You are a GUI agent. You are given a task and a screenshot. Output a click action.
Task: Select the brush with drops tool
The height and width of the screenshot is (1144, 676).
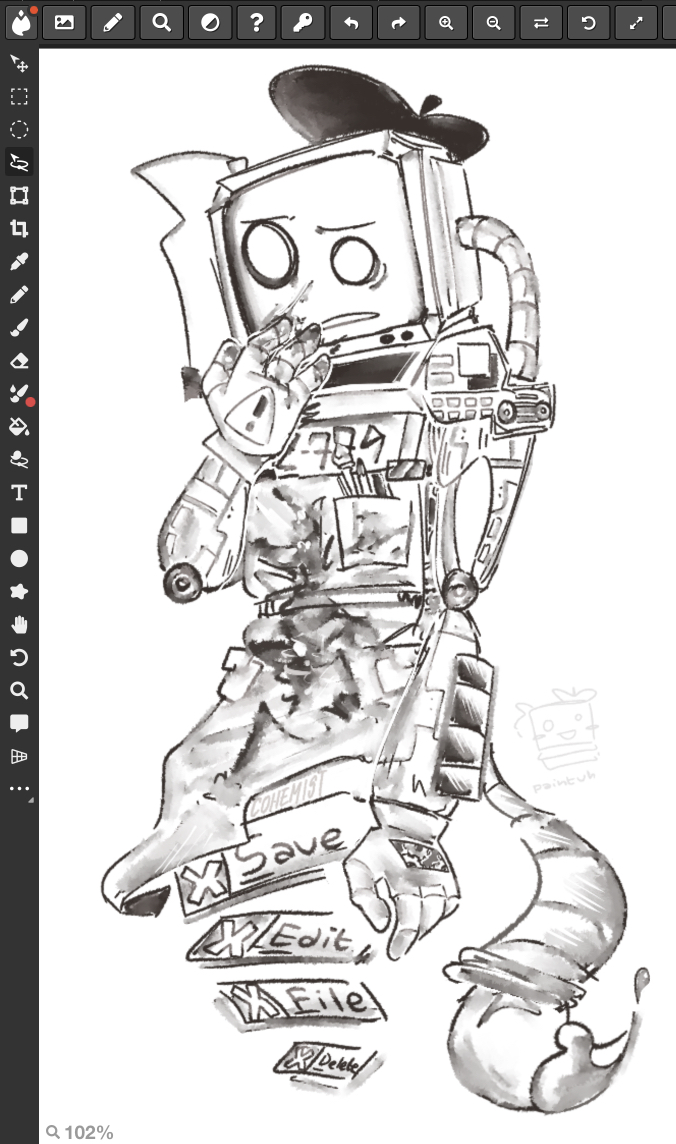[19, 394]
